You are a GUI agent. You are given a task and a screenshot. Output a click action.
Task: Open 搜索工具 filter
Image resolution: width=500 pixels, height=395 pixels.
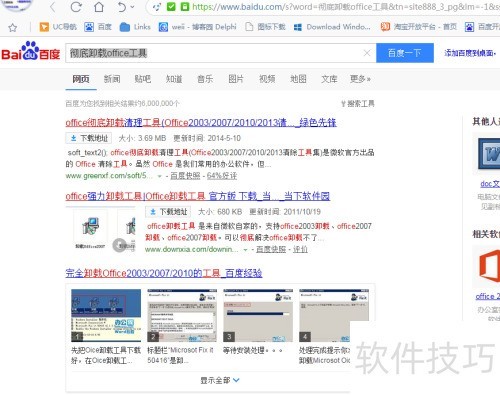tap(358, 104)
